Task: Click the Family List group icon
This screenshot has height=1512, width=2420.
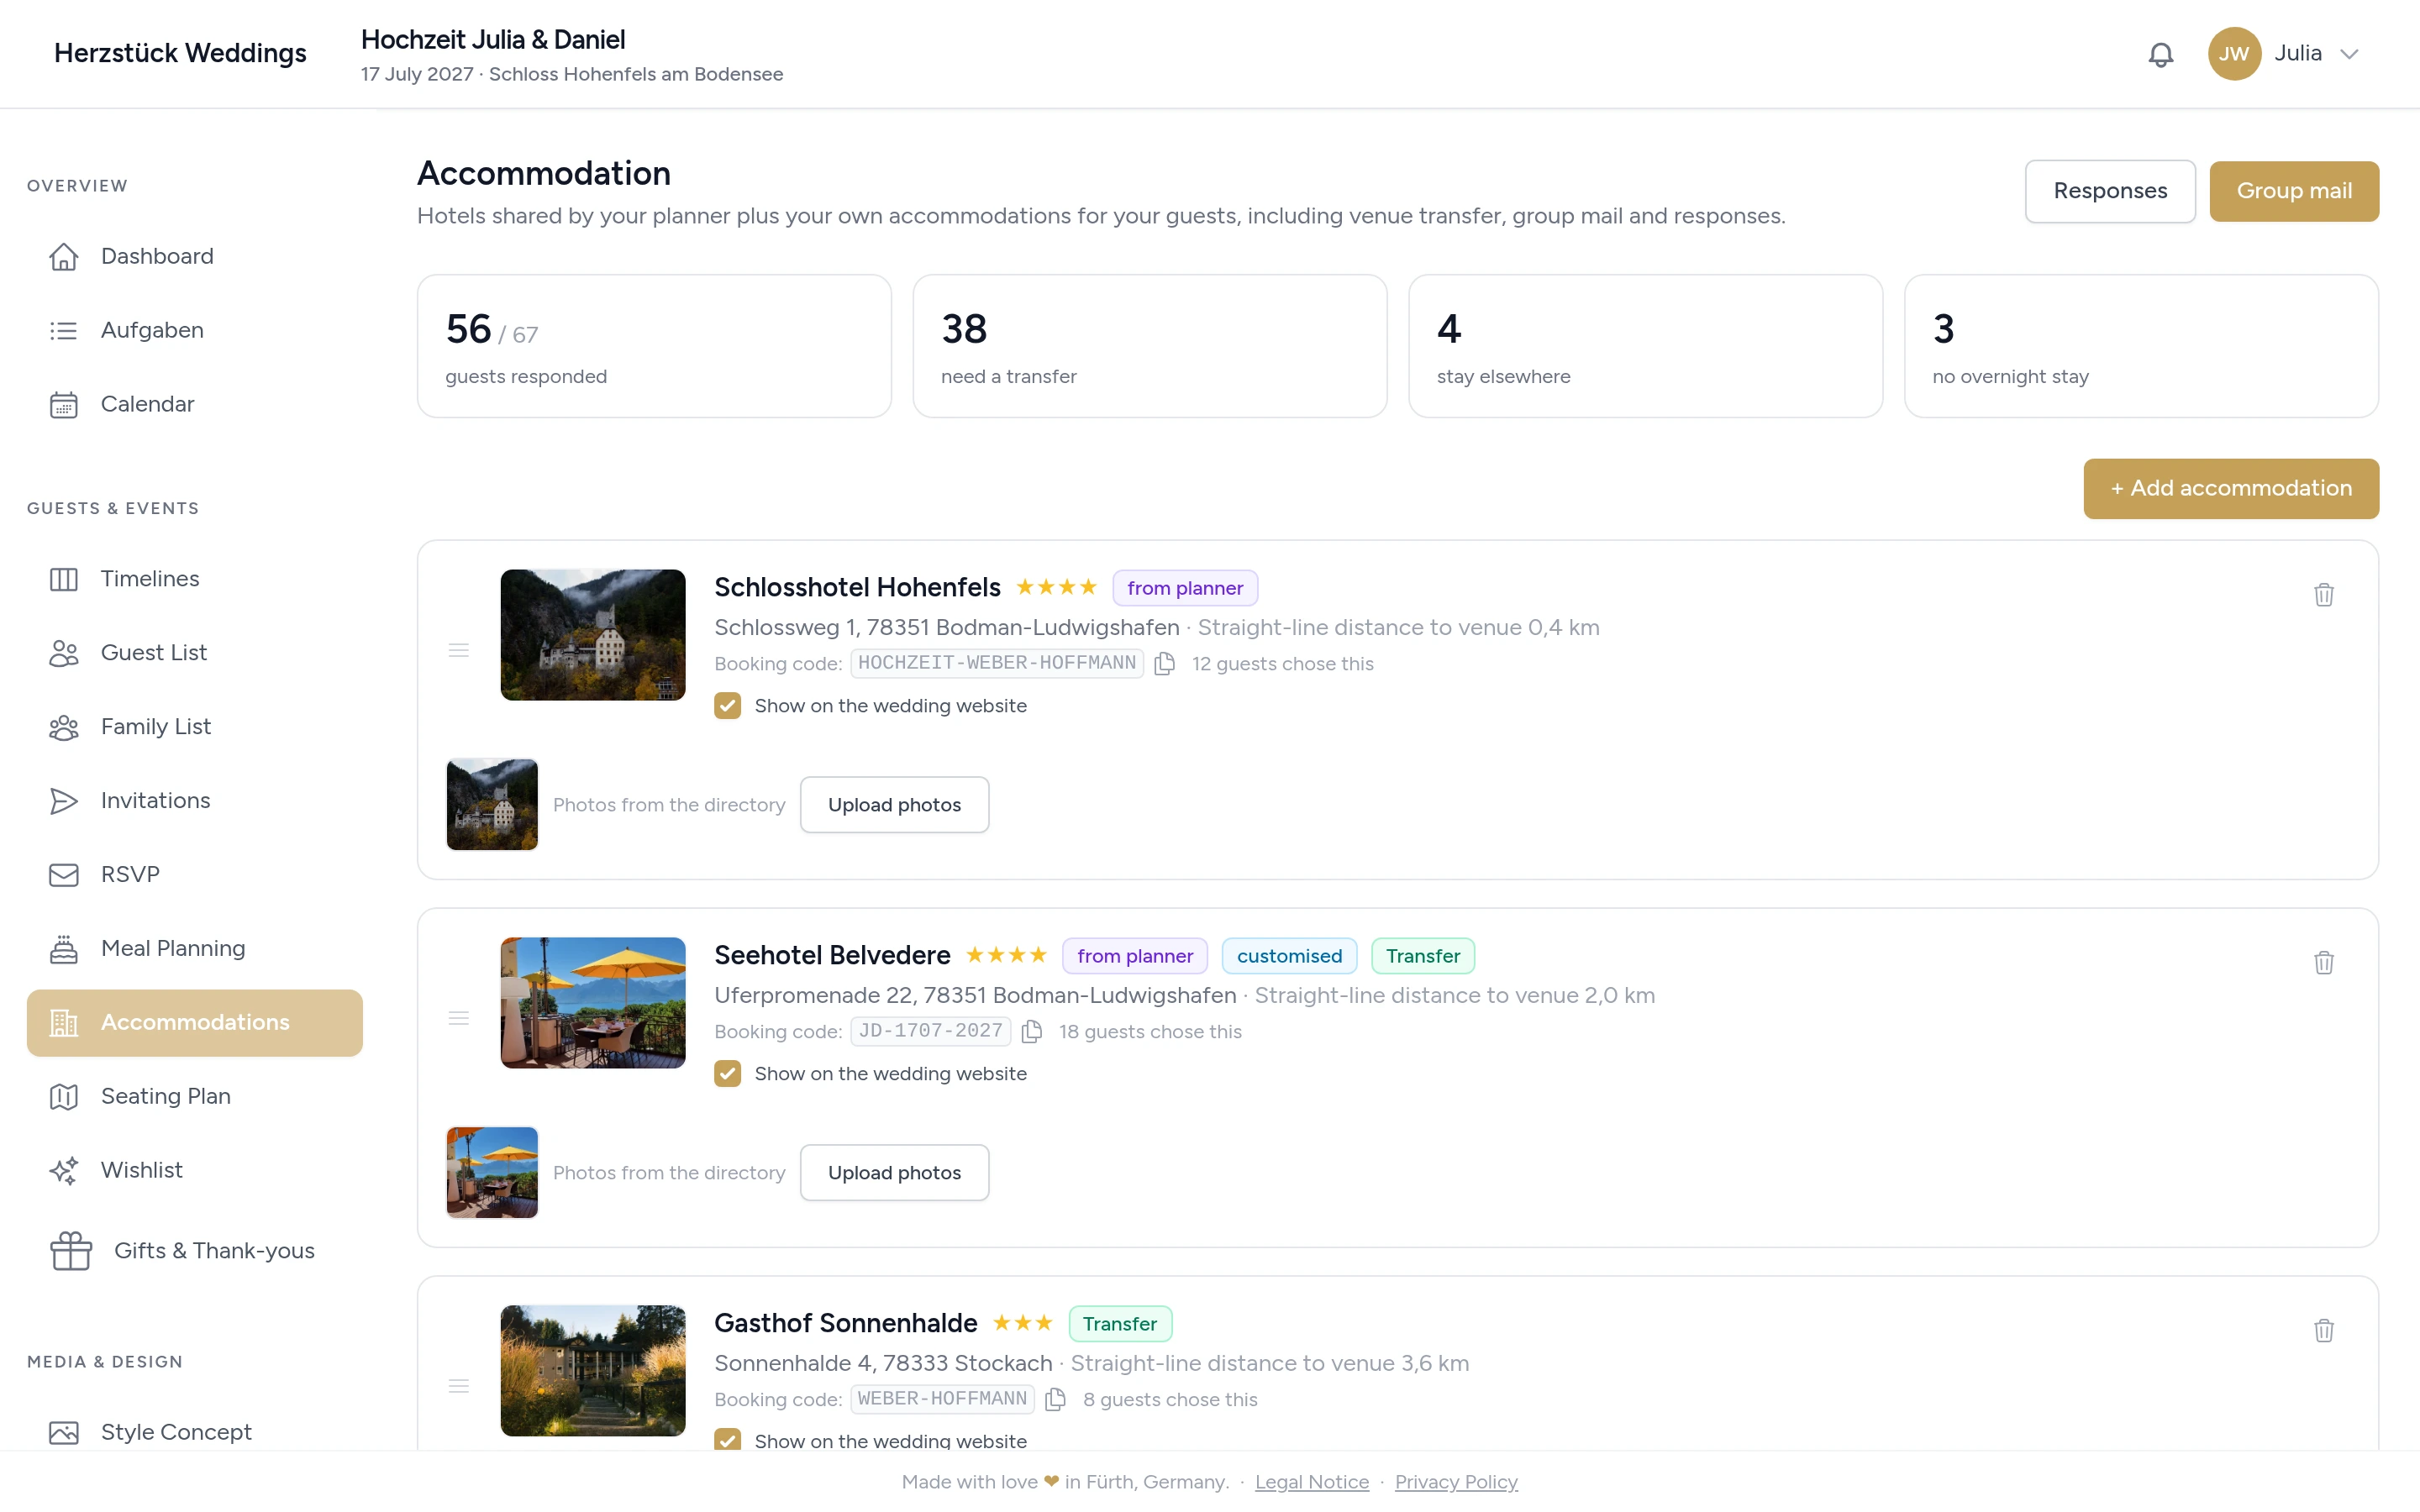Action: pos(64,727)
